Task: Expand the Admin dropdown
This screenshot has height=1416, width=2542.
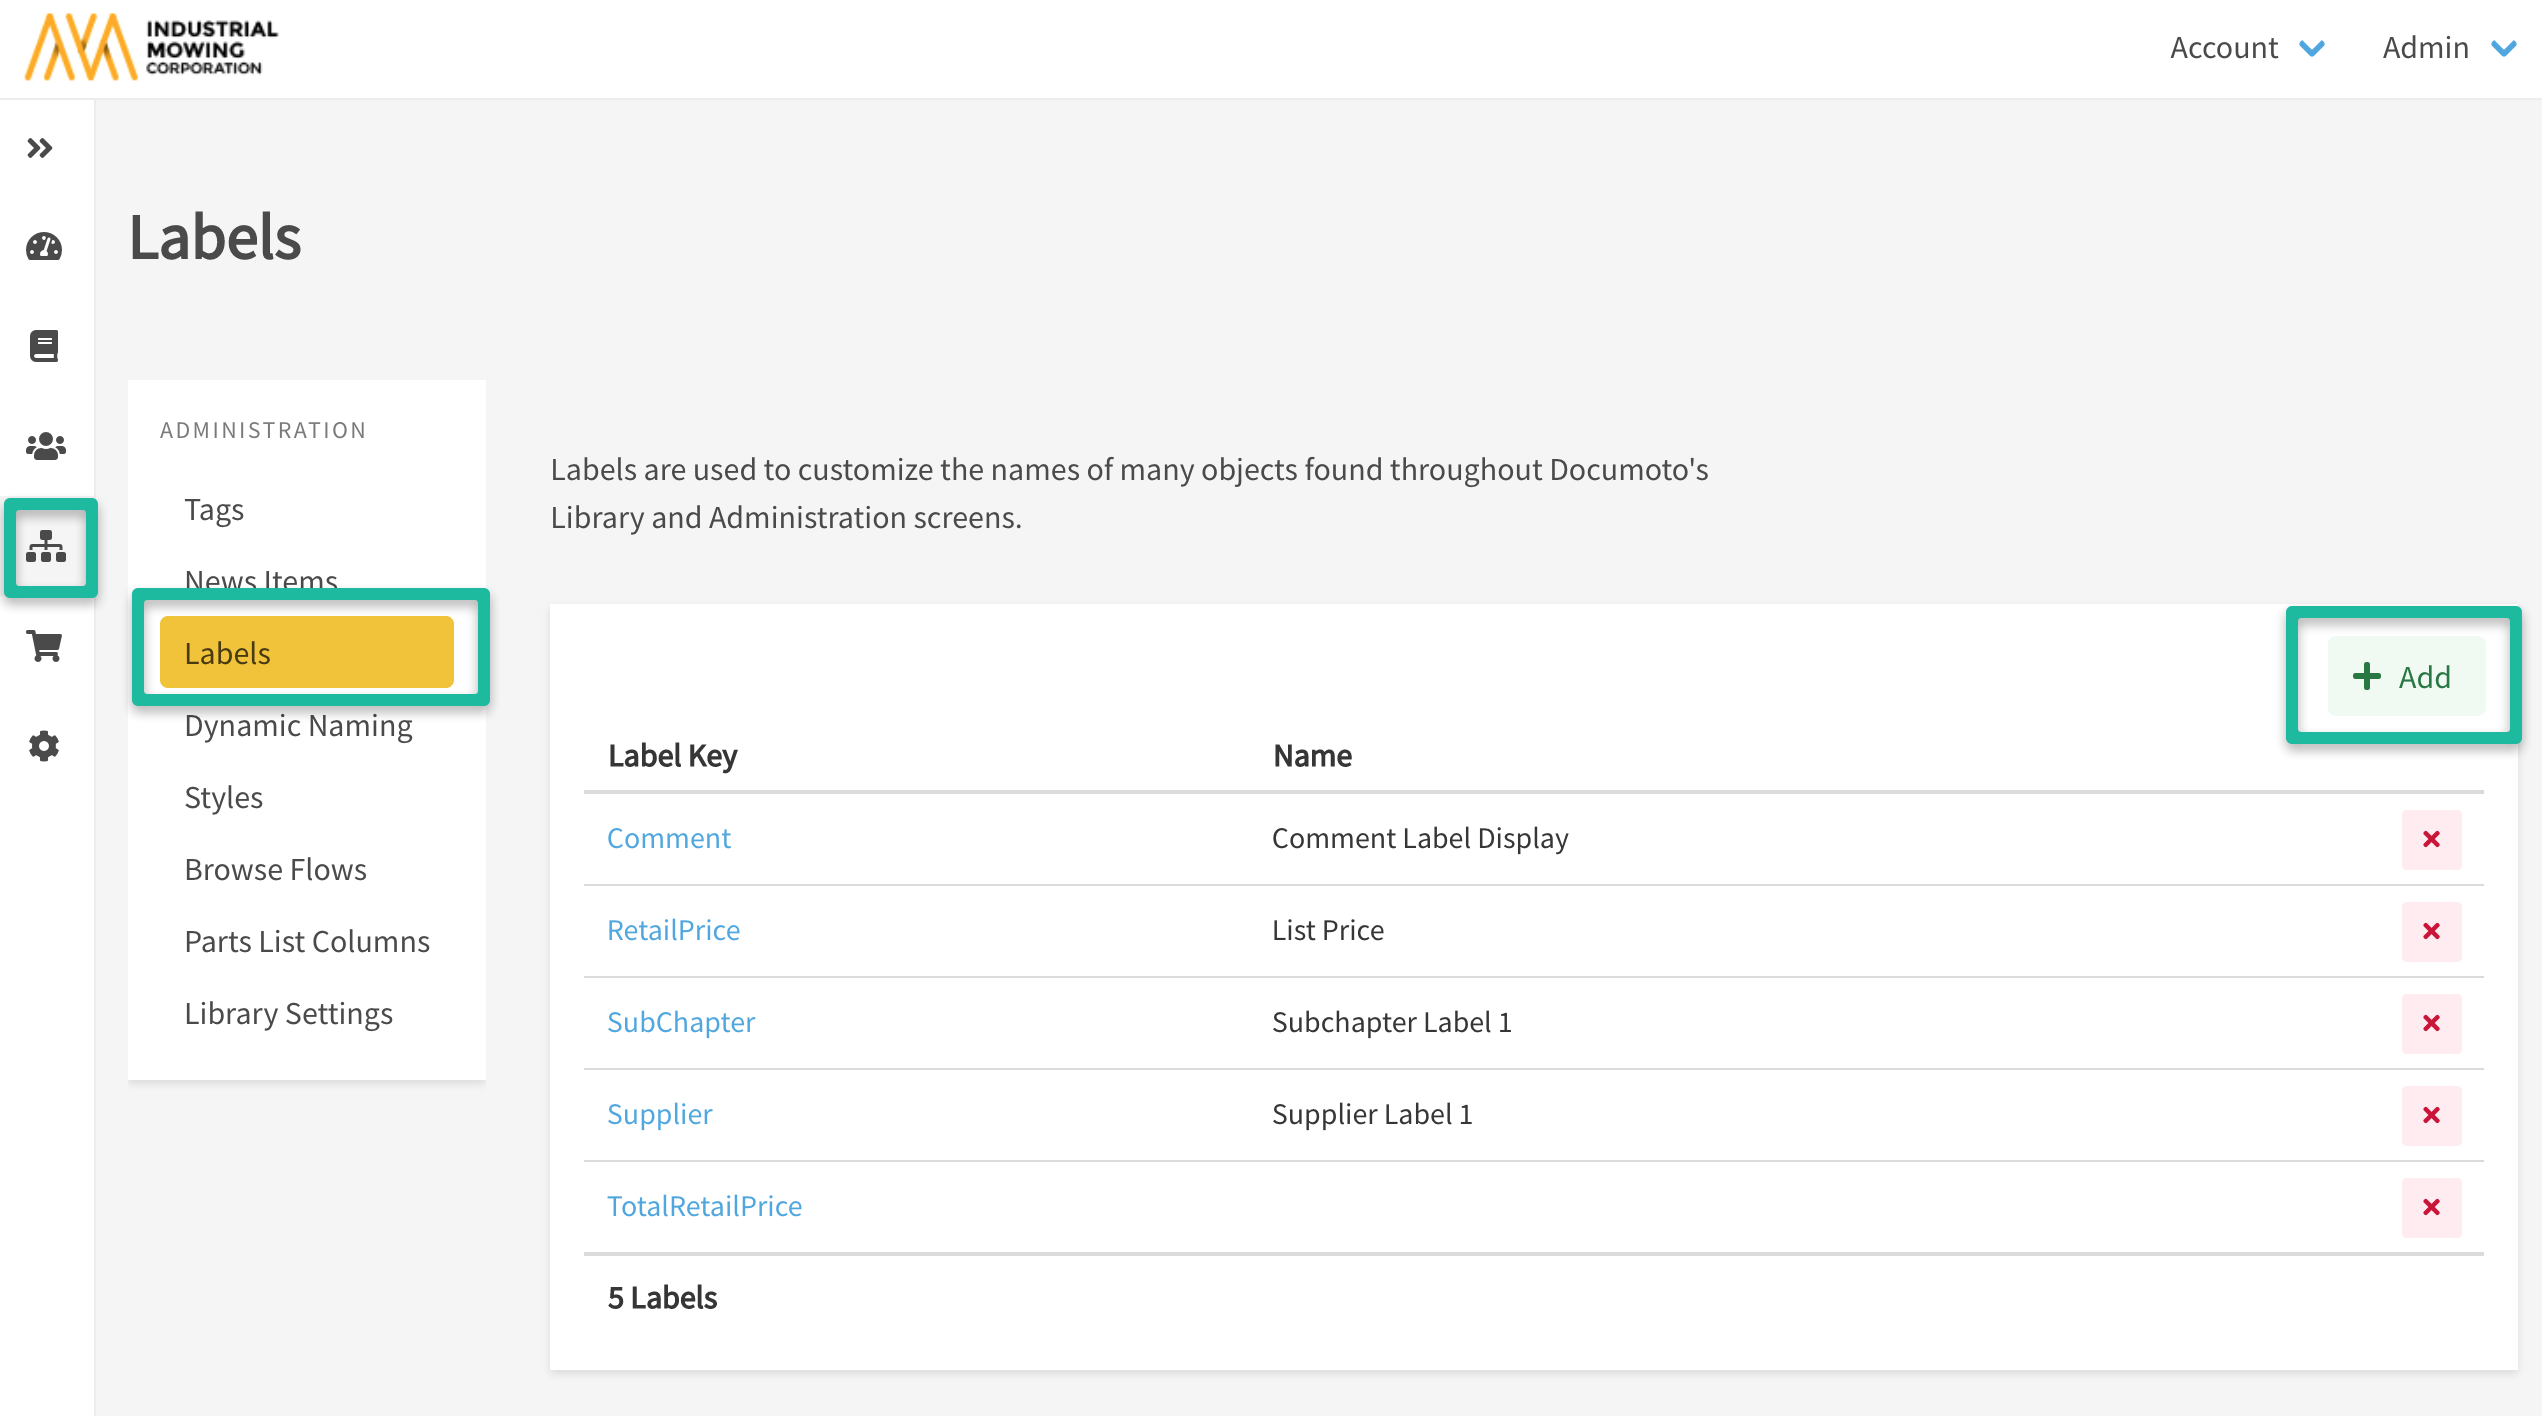Action: [2447, 48]
